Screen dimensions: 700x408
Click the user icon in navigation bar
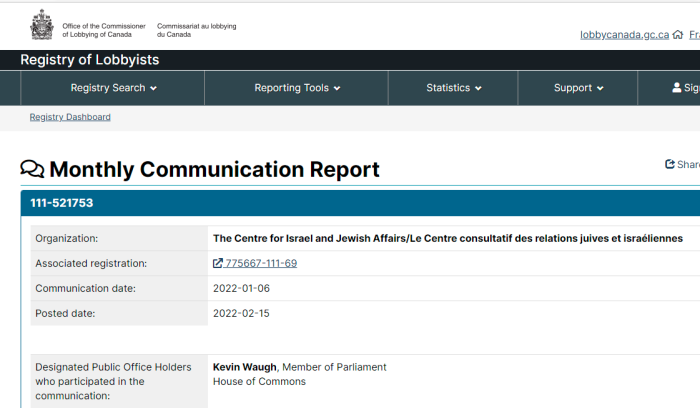pyautogui.click(x=677, y=87)
